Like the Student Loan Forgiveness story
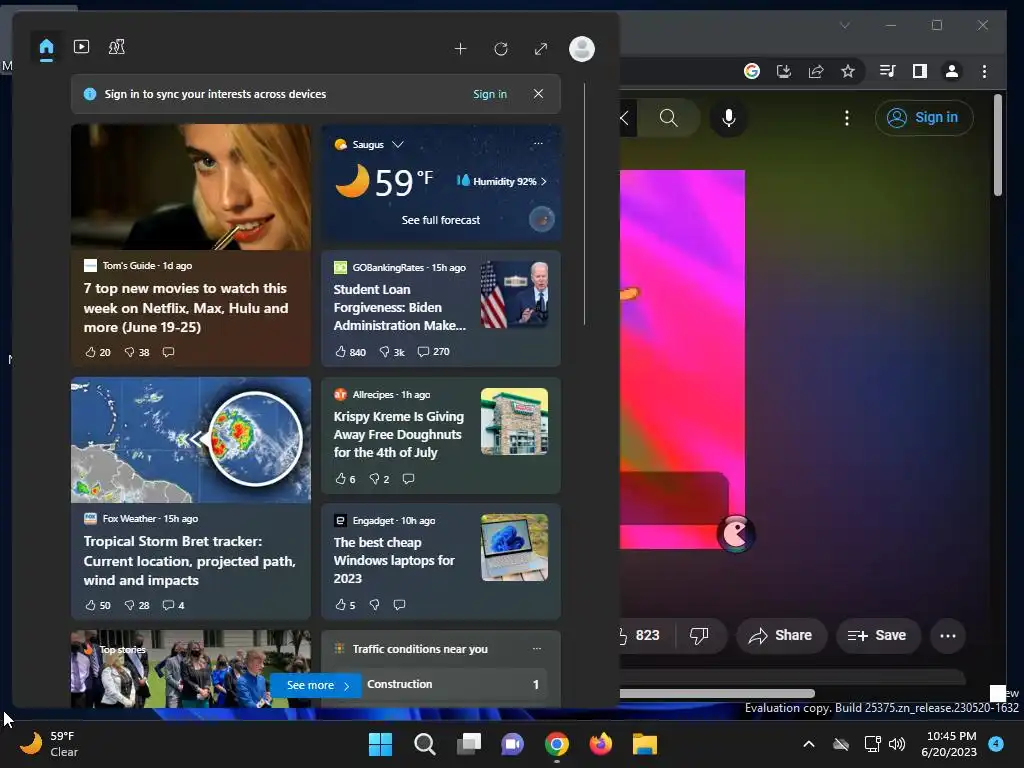 [350, 351]
